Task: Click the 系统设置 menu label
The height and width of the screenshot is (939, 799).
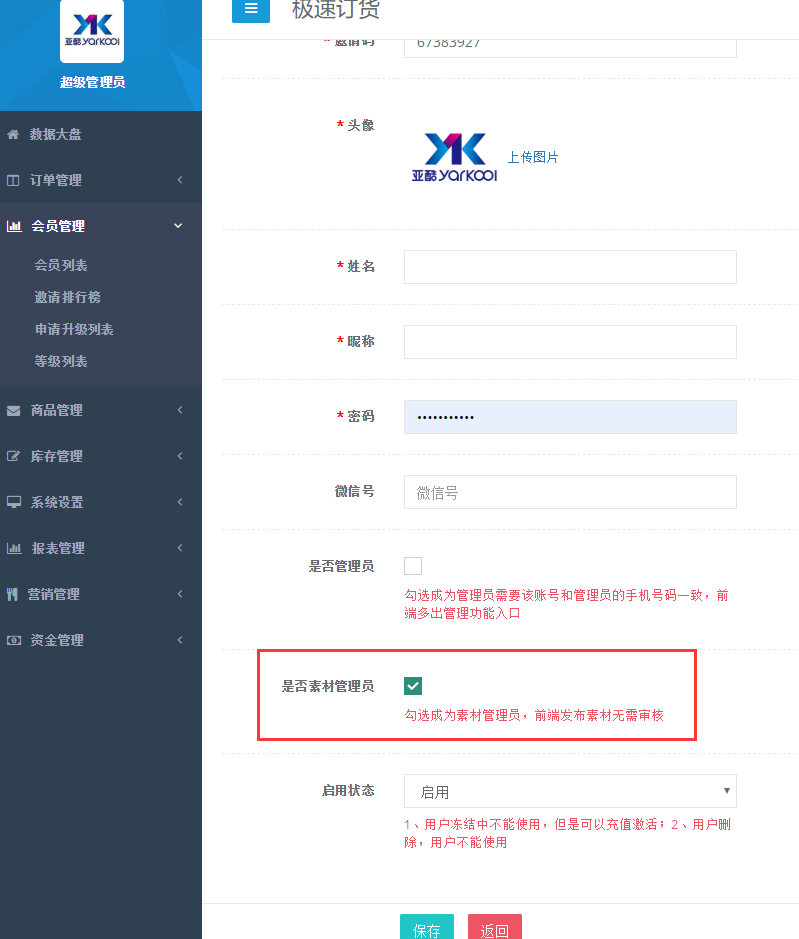Action: tap(57, 502)
